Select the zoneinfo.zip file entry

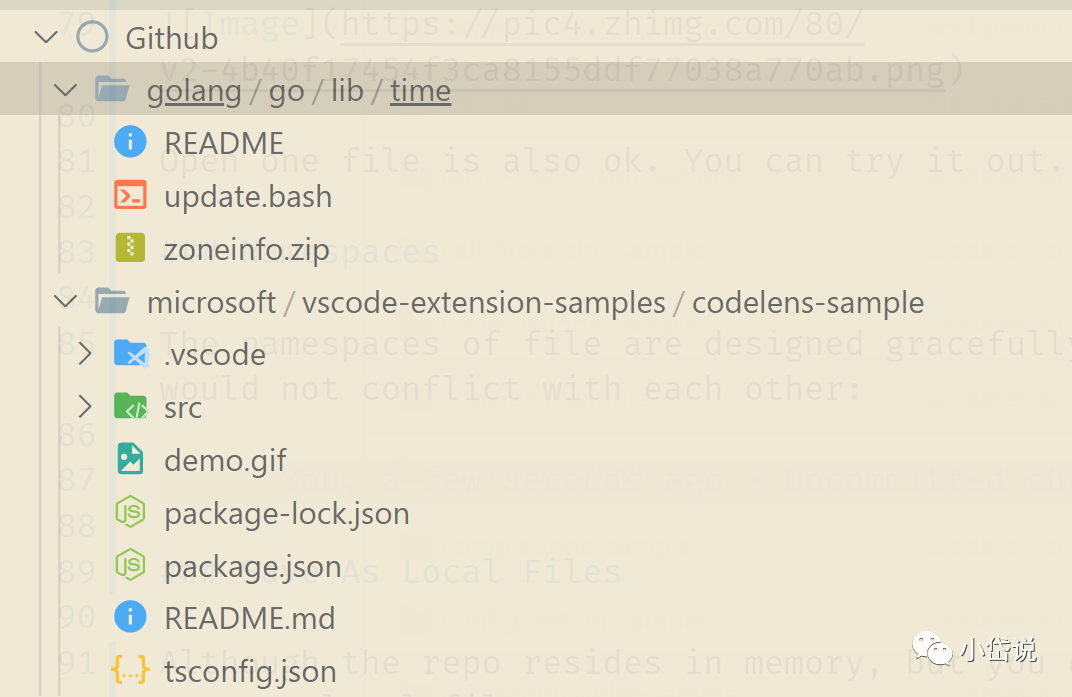click(x=247, y=250)
